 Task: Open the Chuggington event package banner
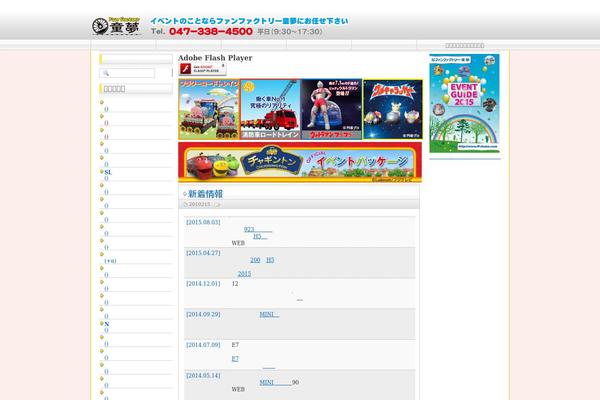coord(300,162)
